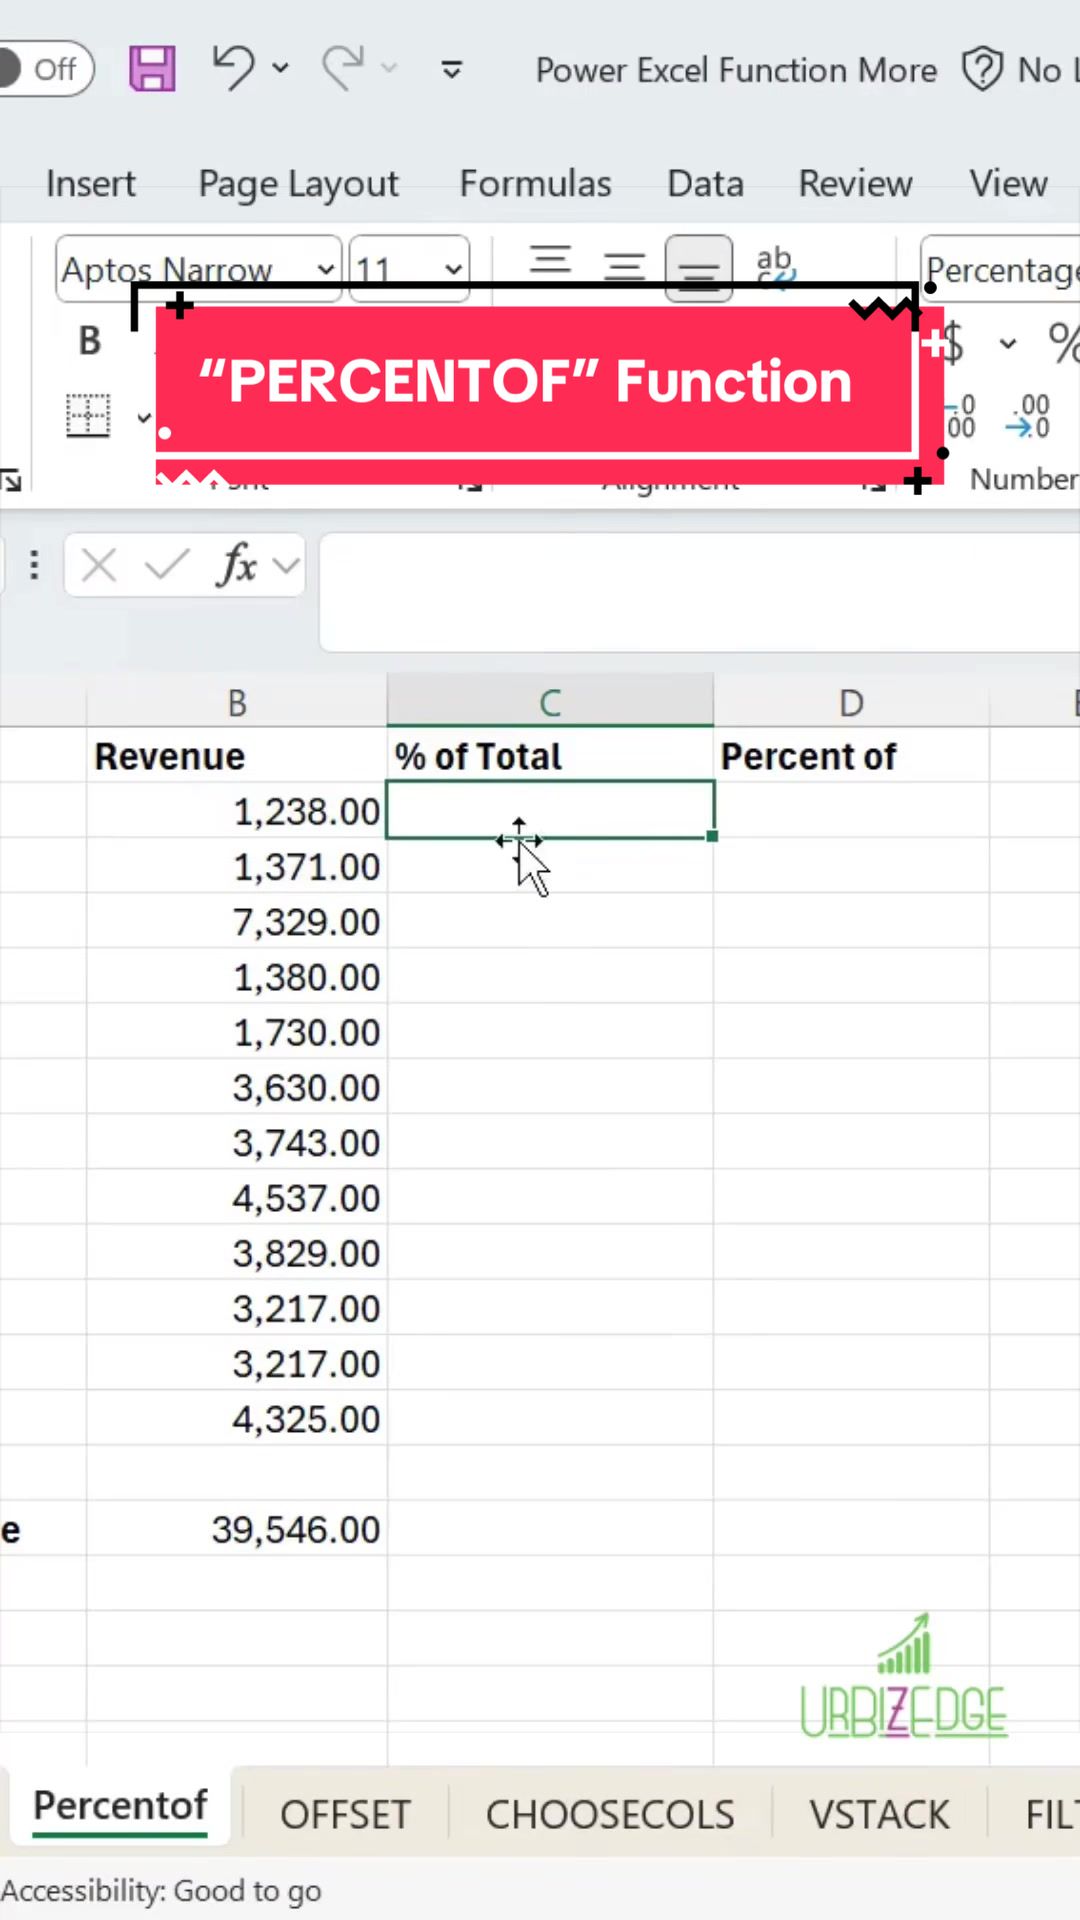Image resolution: width=1080 pixels, height=1920 pixels.
Task: Open the Insert ribbon tab
Action: click(x=90, y=184)
